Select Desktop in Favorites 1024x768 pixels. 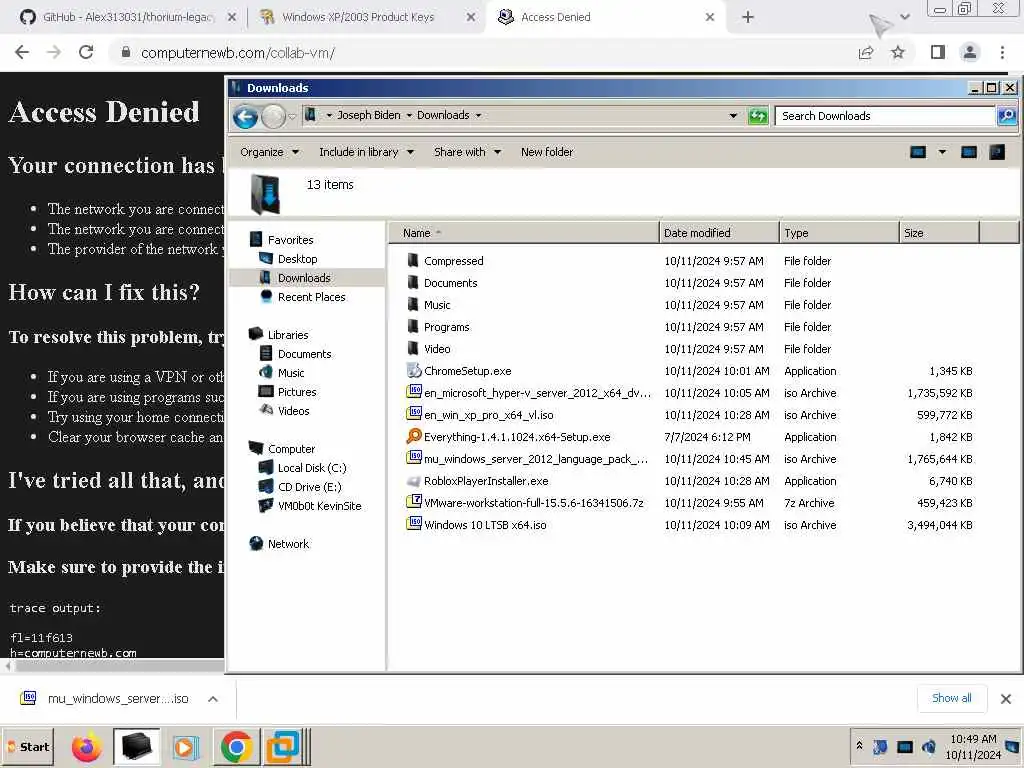[297, 259]
